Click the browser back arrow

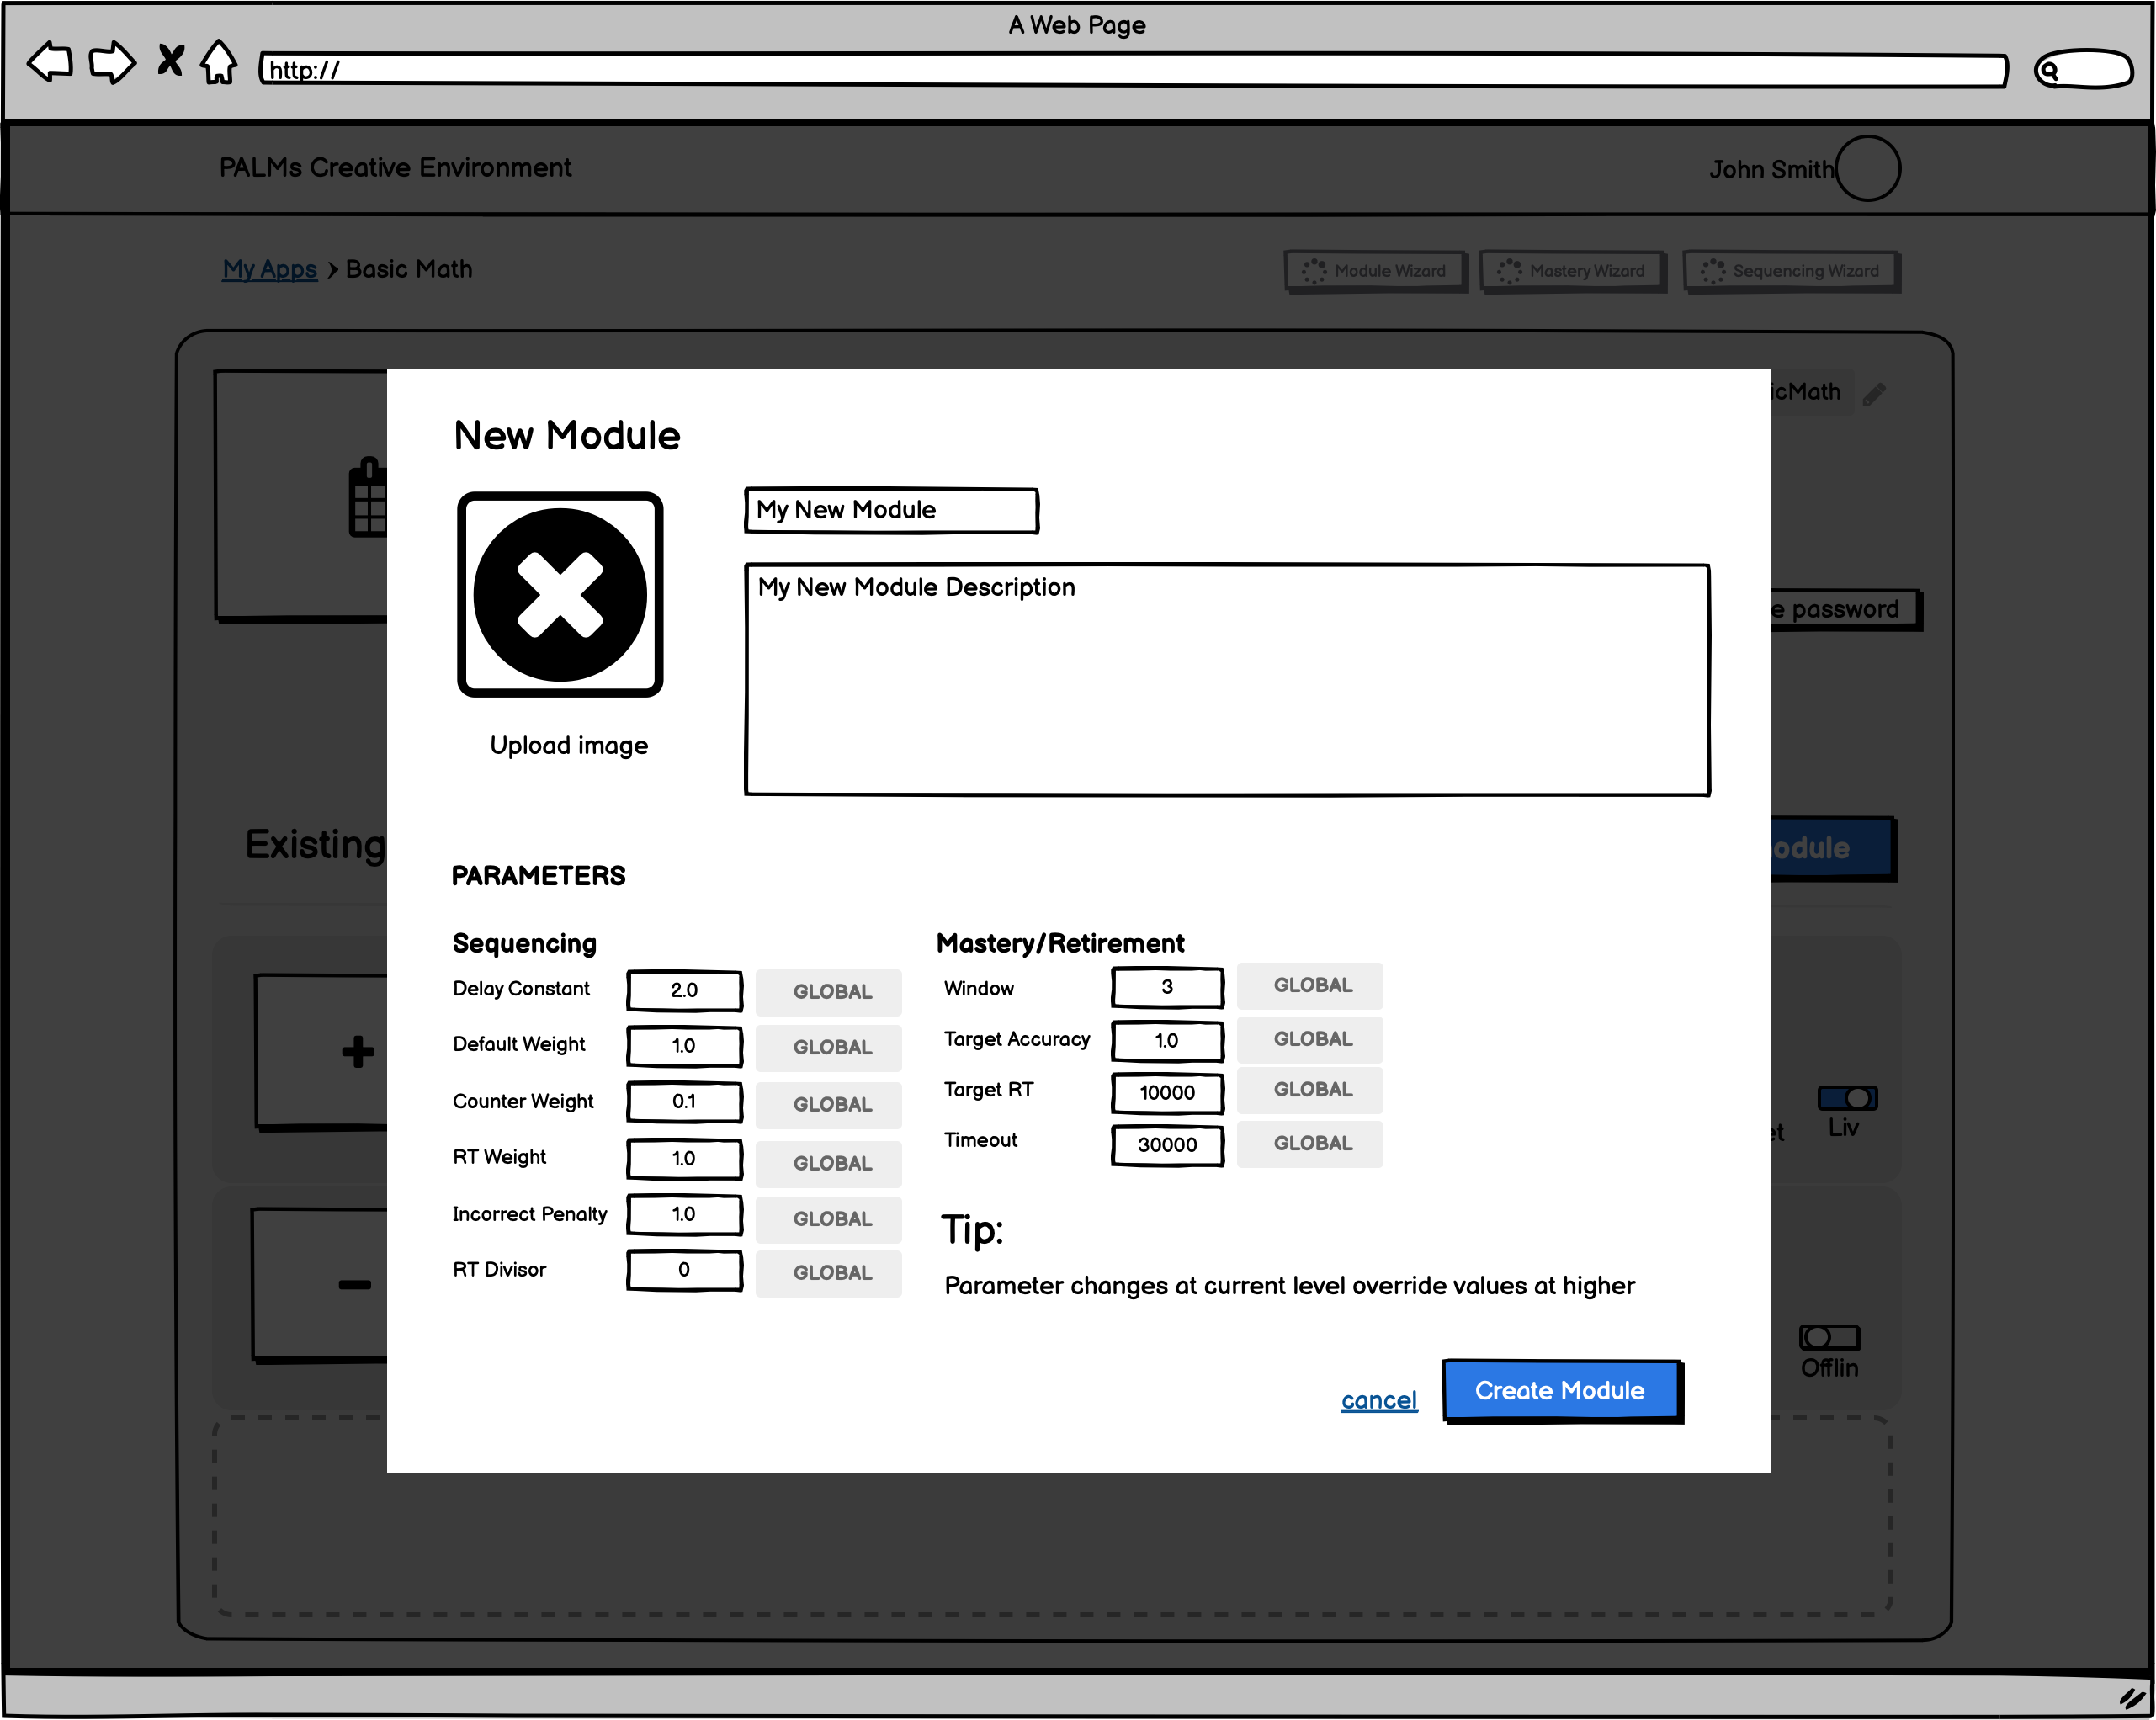[50, 63]
